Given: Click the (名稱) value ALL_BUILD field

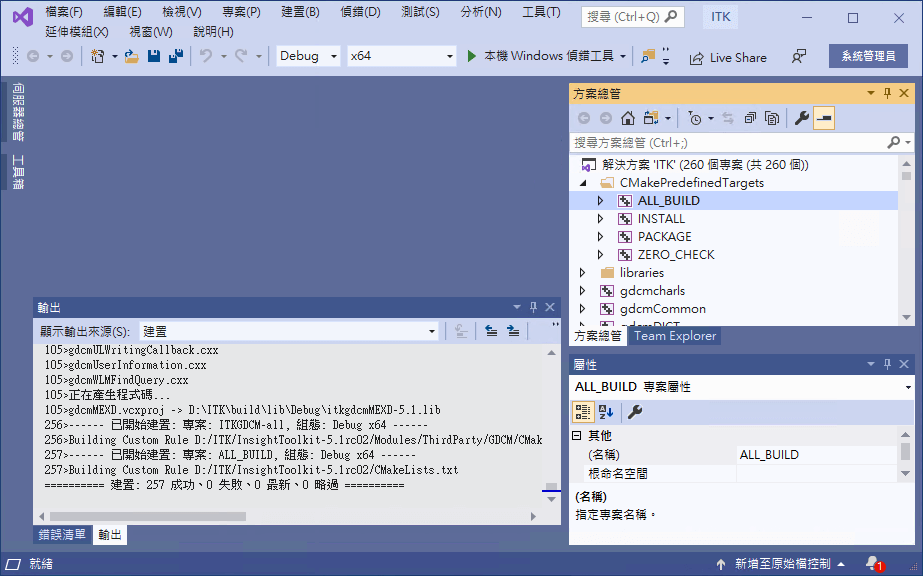Looking at the screenshot, I should (x=817, y=455).
